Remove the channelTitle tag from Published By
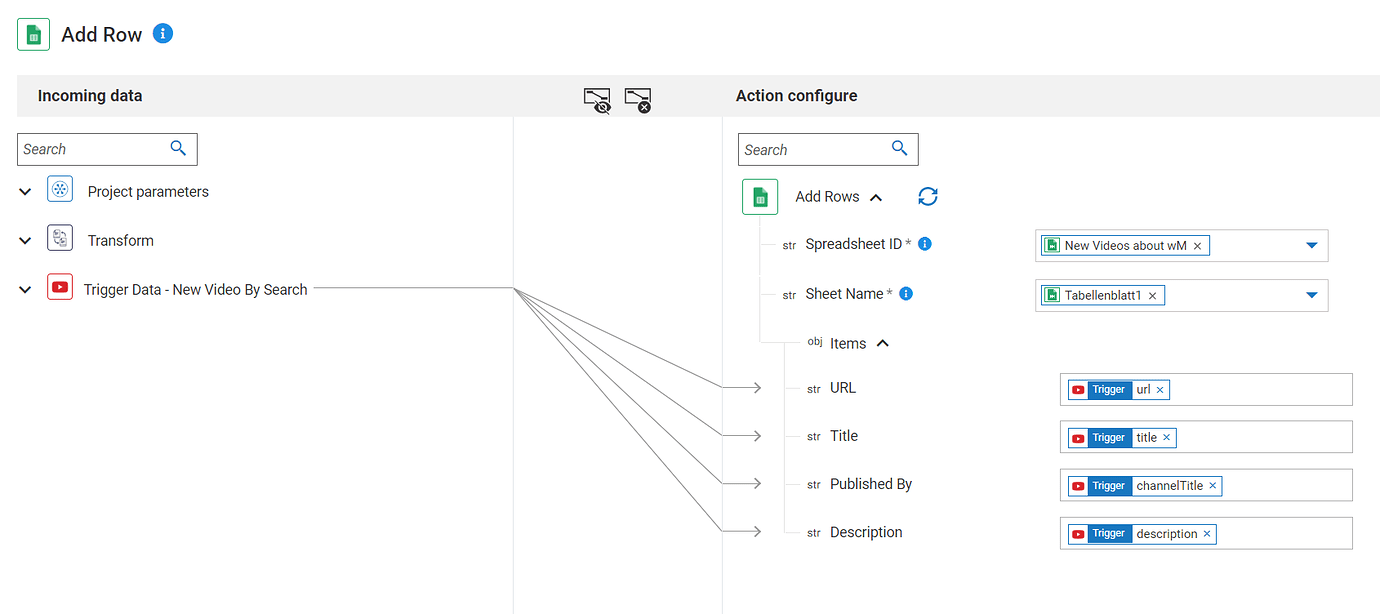1380x614 pixels. pyautogui.click(x=1213, y=486)
